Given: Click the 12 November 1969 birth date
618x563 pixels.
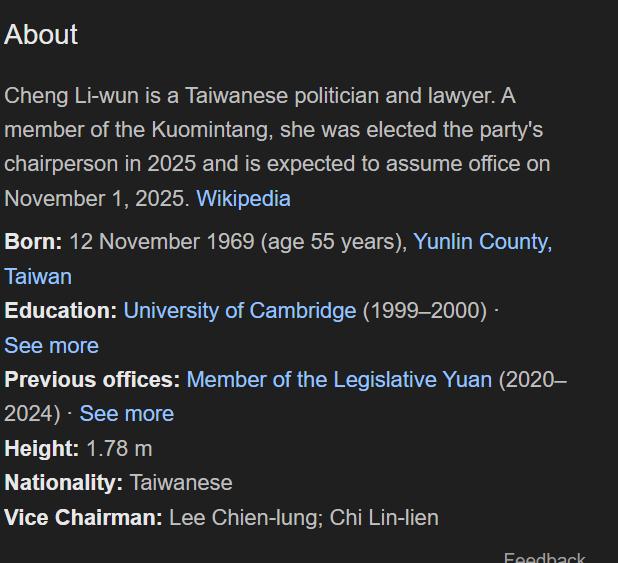Looking at the screenshot, I should 162,242.
